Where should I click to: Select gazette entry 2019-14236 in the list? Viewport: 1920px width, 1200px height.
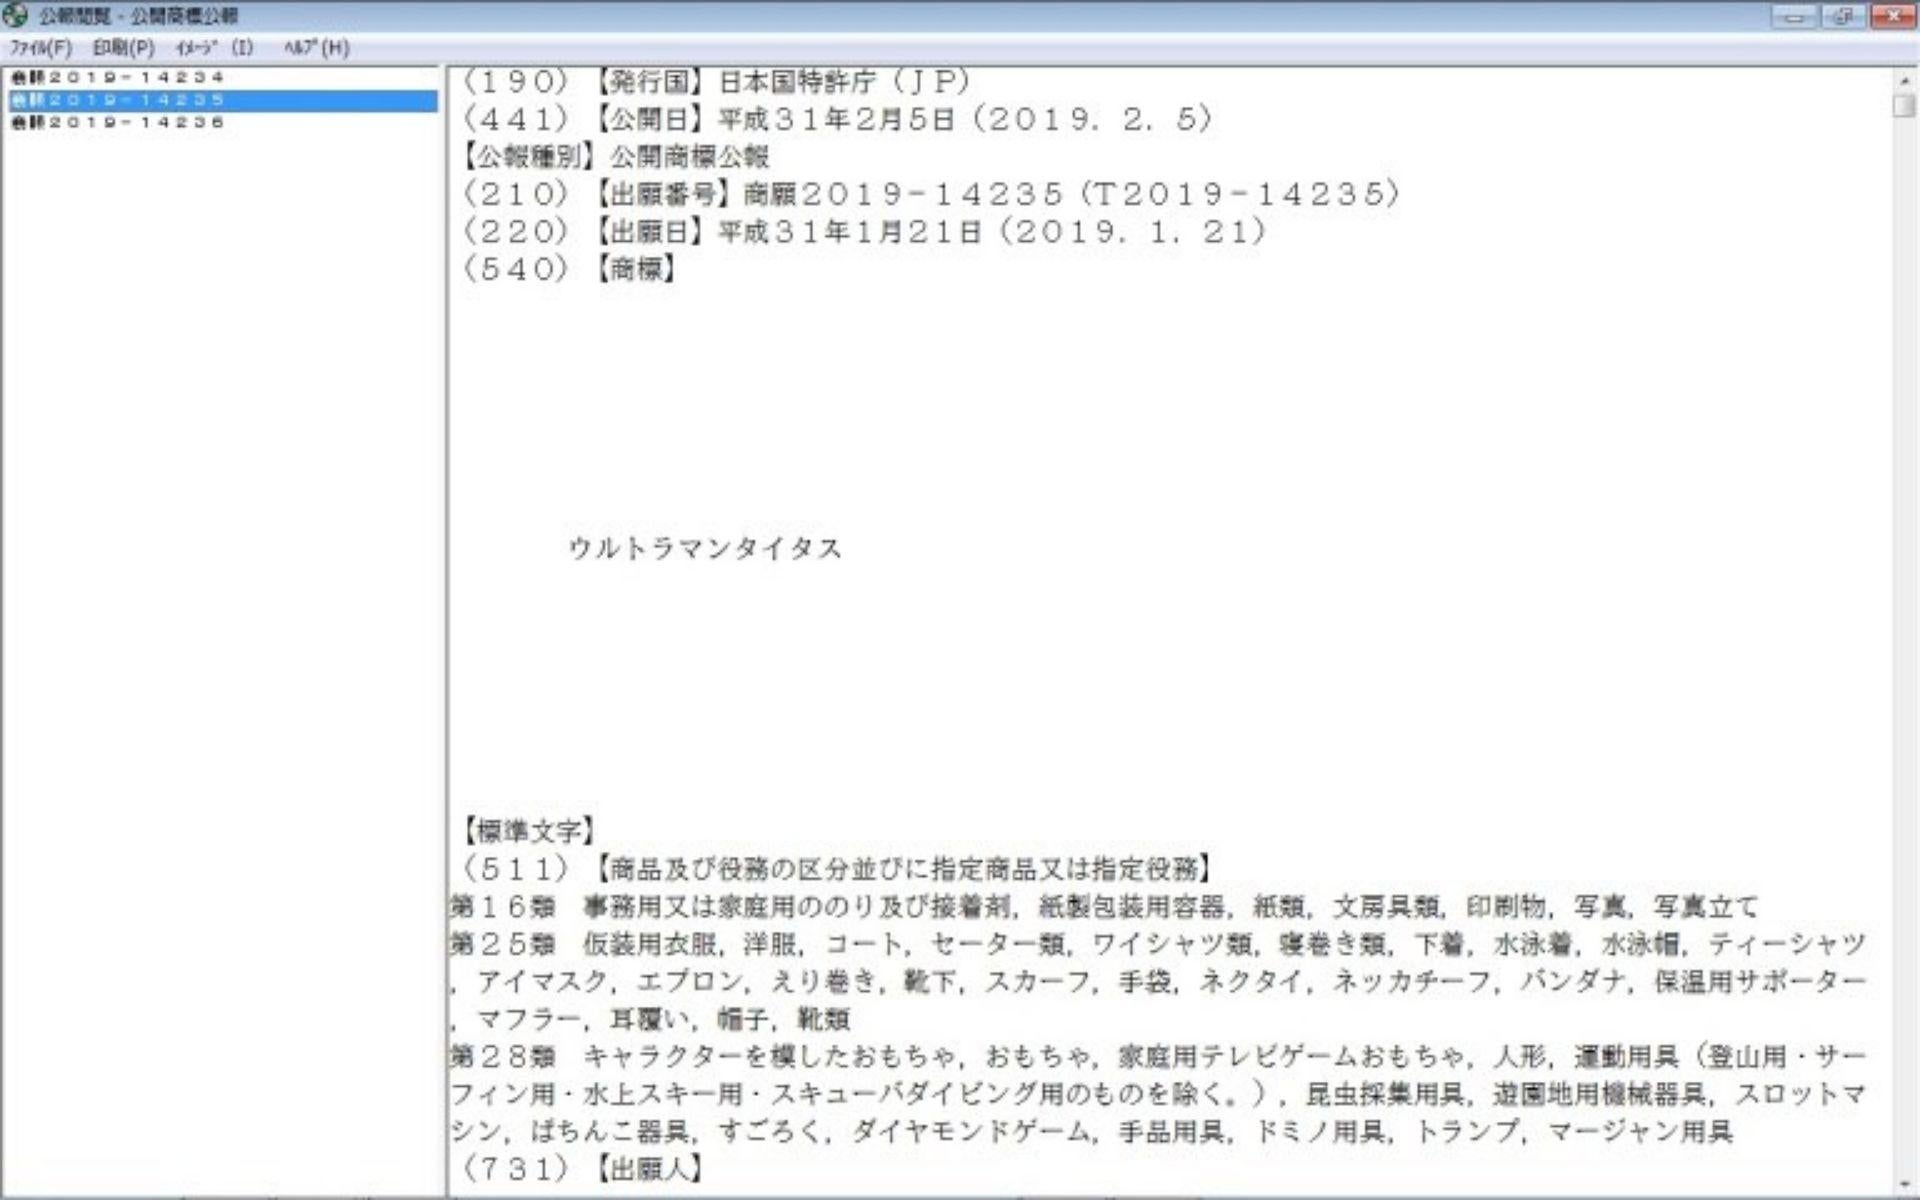pyautogui.click(x=118, y=122)
